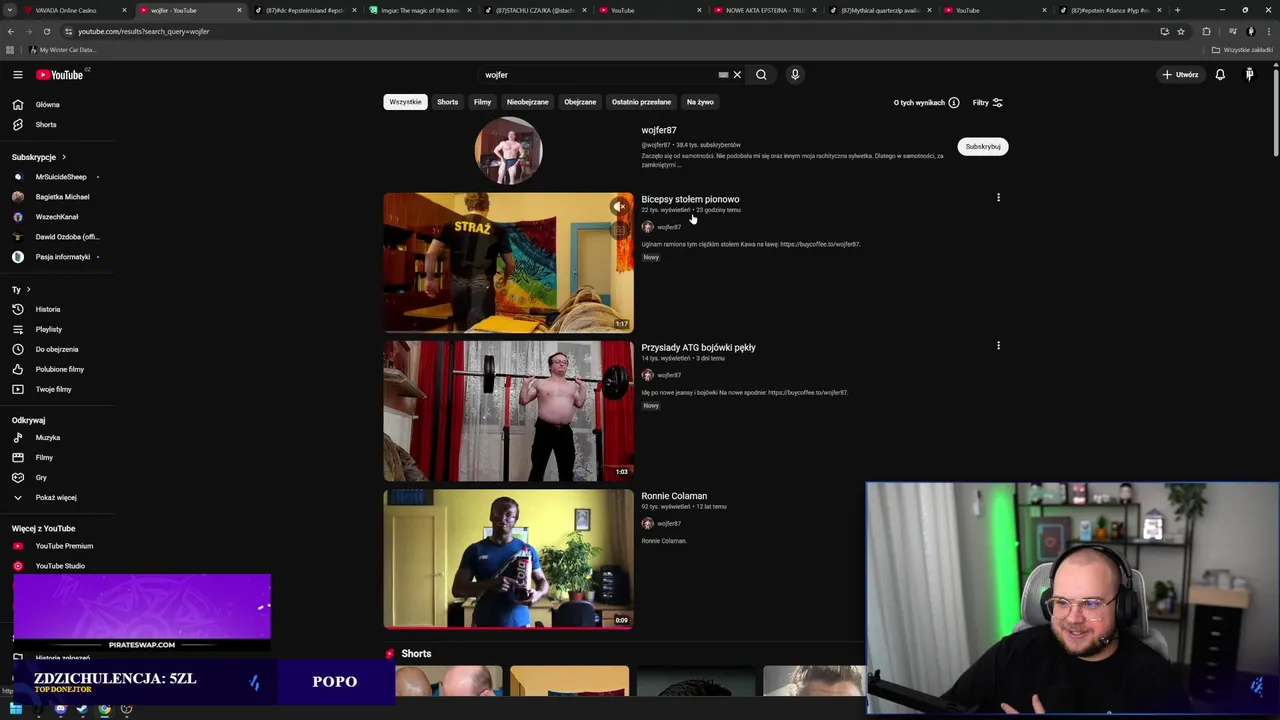Focus the YouTube search field containing wojfer
Viewport: 1280px width, 720px height.
600,75
